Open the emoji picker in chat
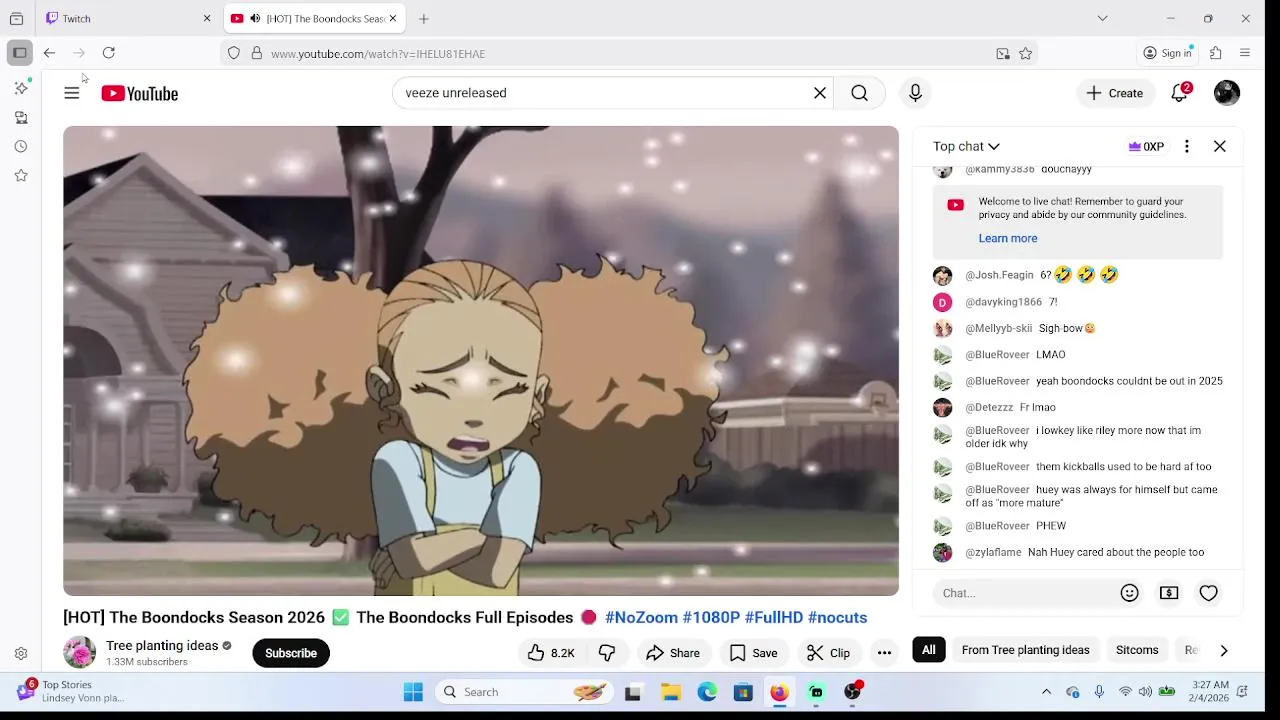 coord(1130,593)
